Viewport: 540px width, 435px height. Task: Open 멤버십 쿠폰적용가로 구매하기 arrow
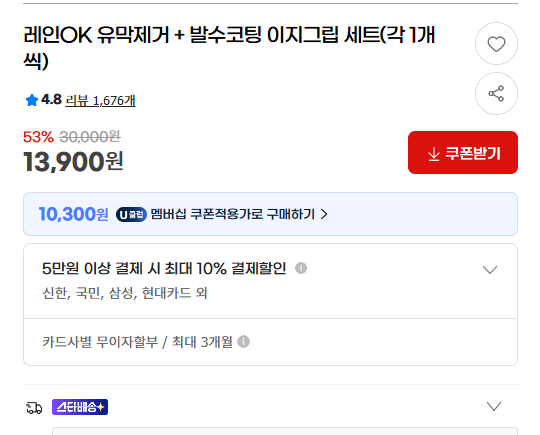pyautogui.click(x=324, y=214)
